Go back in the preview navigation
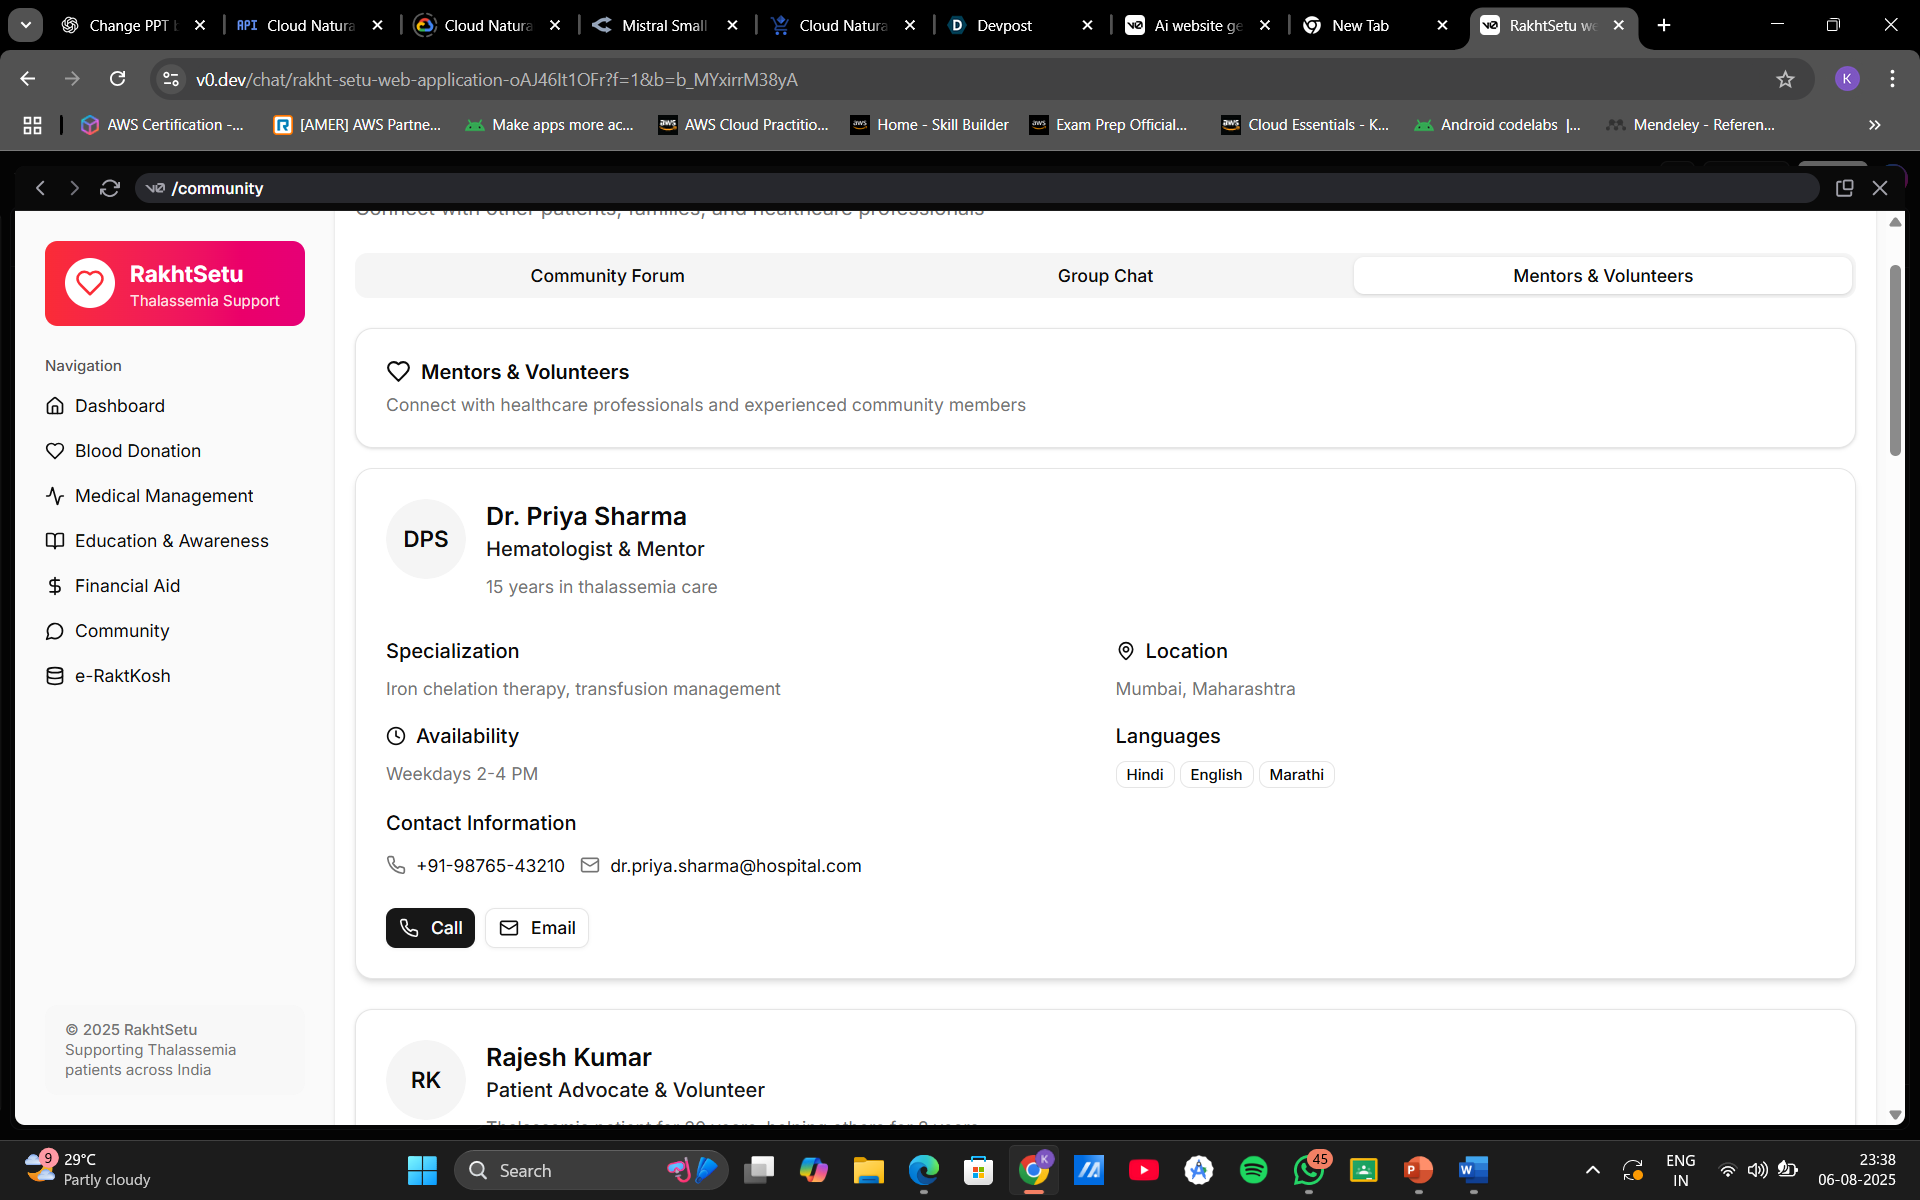The image size is (1920, 1200). point(40,188)
